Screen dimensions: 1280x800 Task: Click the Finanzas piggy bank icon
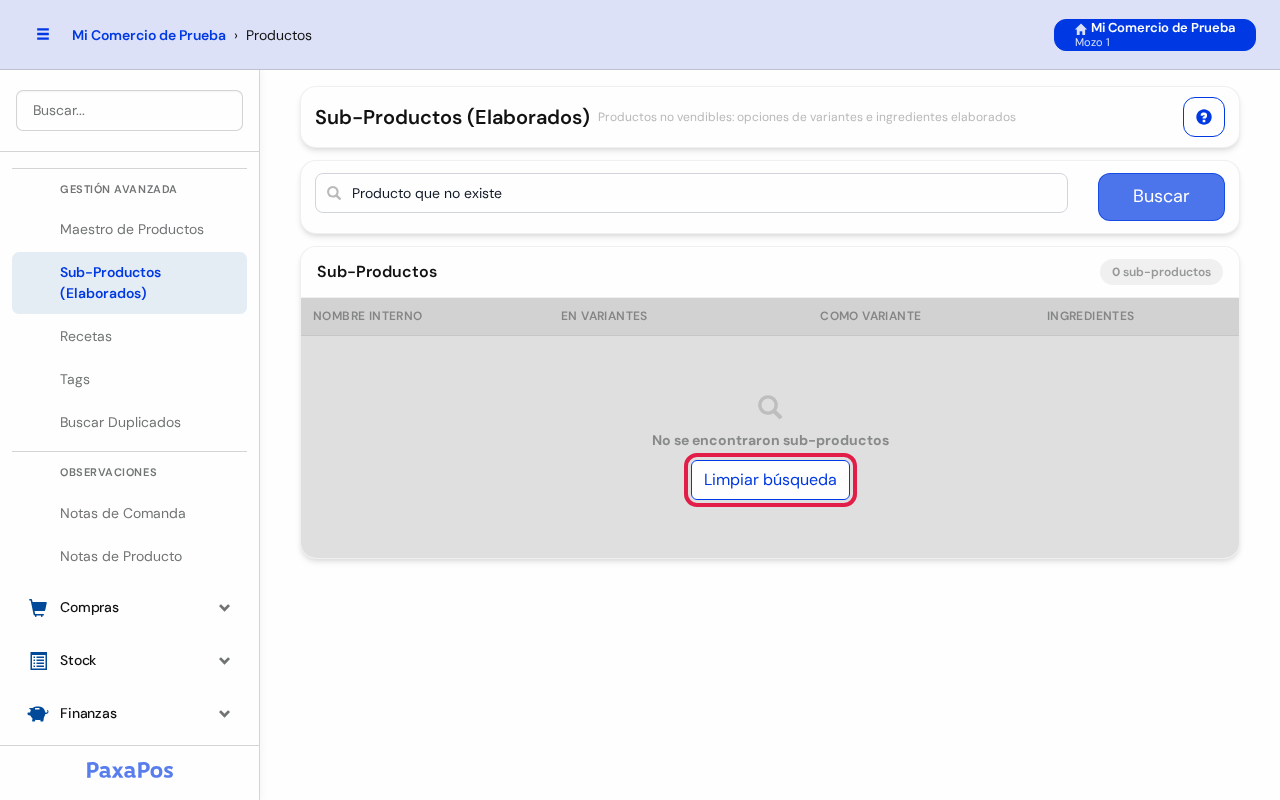click(x=38, y=714)
